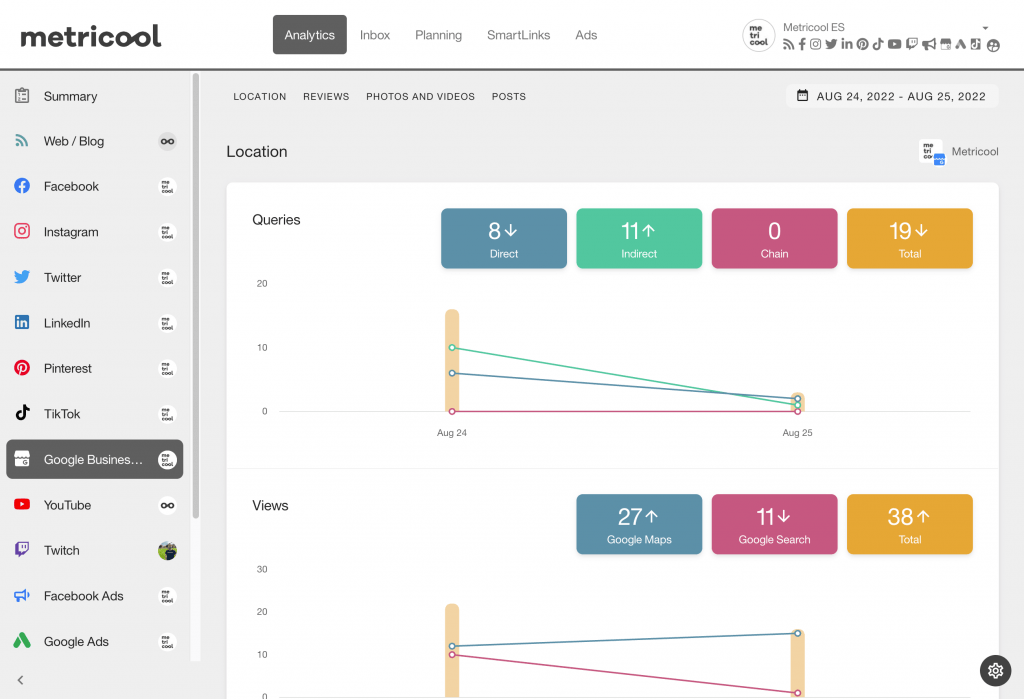Click the Chain queries card showing 0

[775, 238]
